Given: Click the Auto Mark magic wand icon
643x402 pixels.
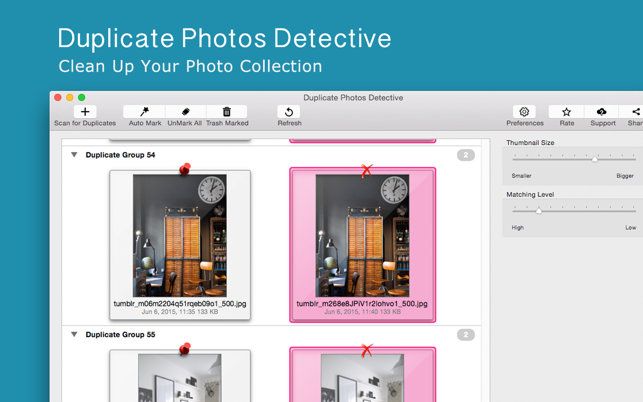Looking at the screenshot, I should click(x=144, y=112).
